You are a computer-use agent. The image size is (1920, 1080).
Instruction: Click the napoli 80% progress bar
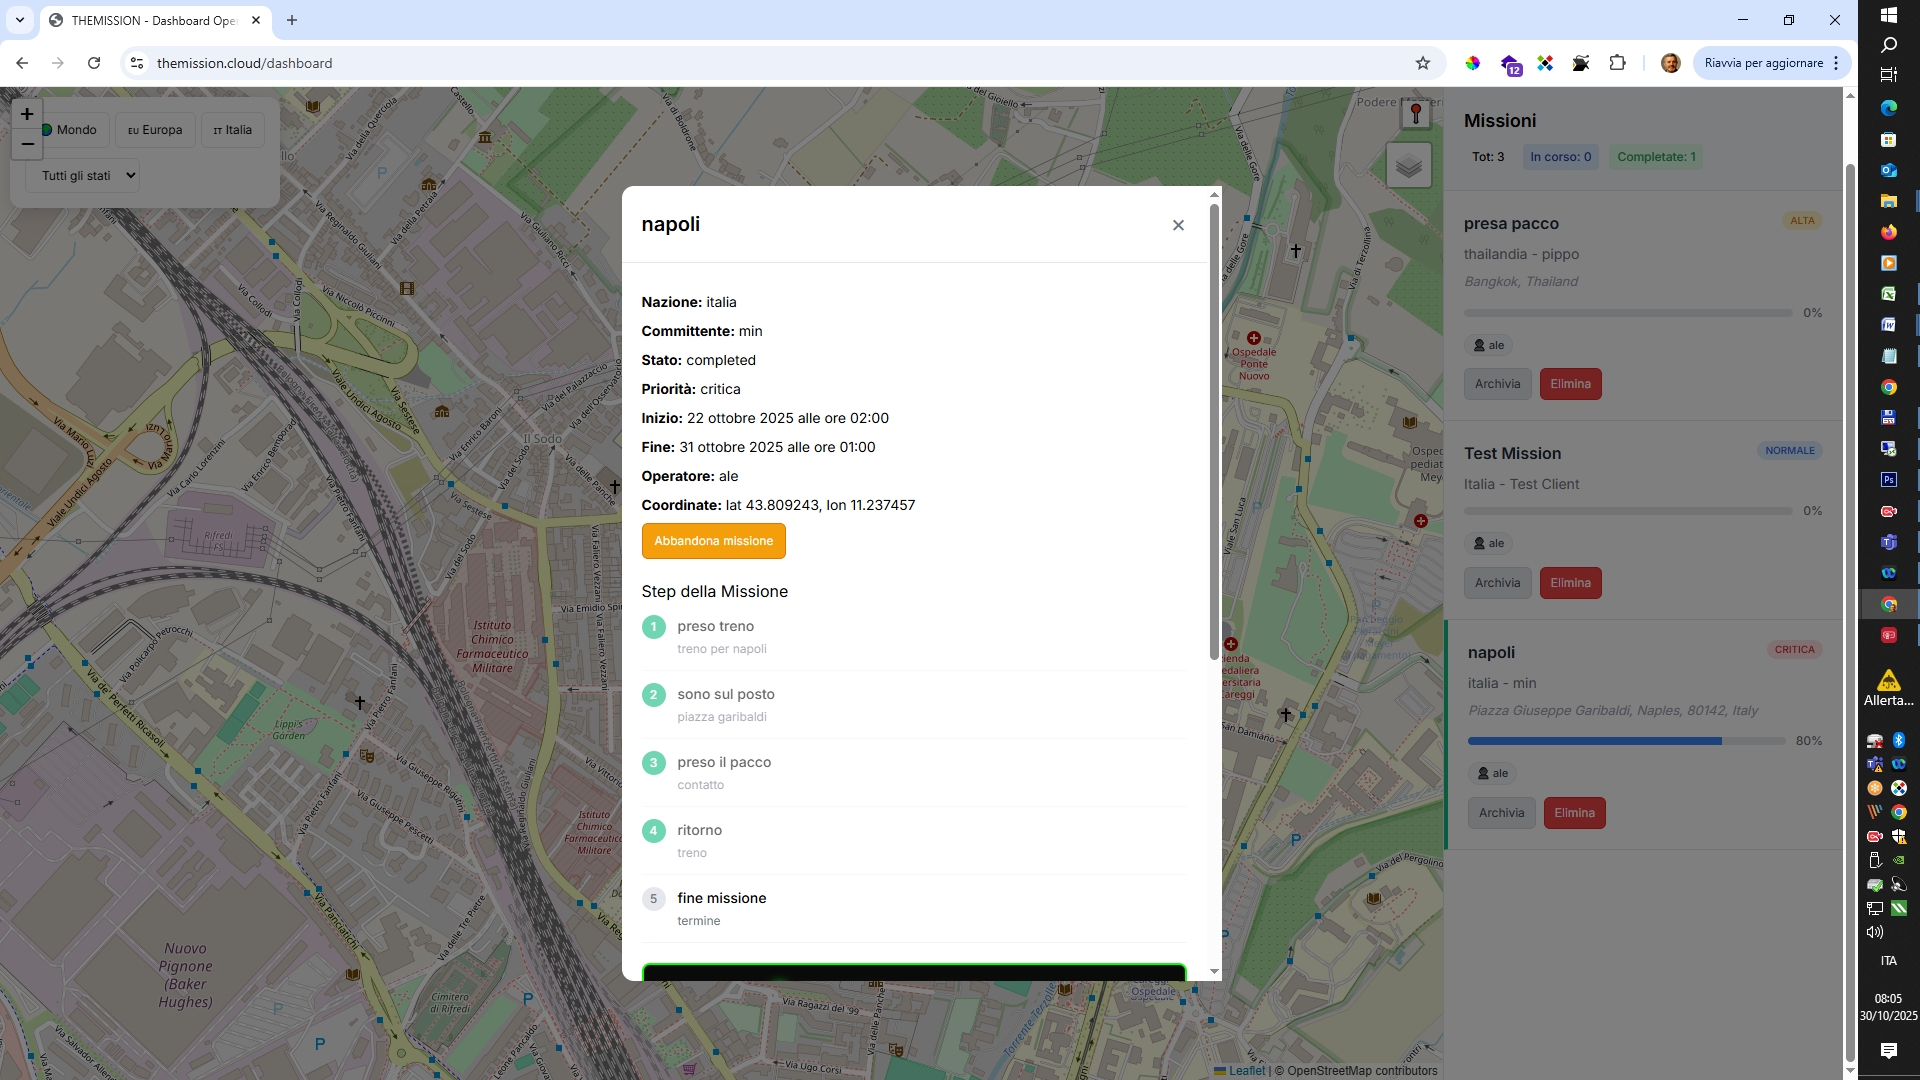[x=1626, y=741]
